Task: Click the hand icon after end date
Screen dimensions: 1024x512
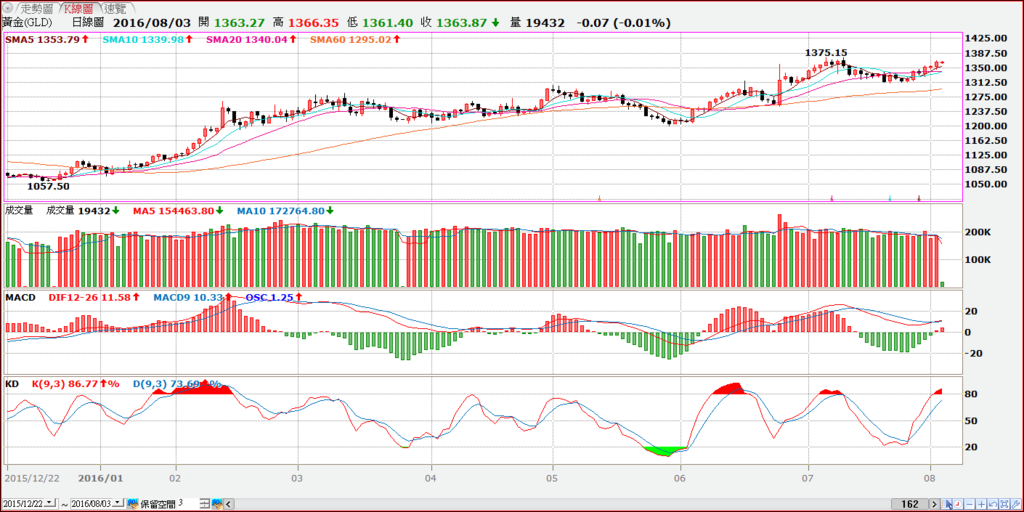Action: [x=133, y=504]
